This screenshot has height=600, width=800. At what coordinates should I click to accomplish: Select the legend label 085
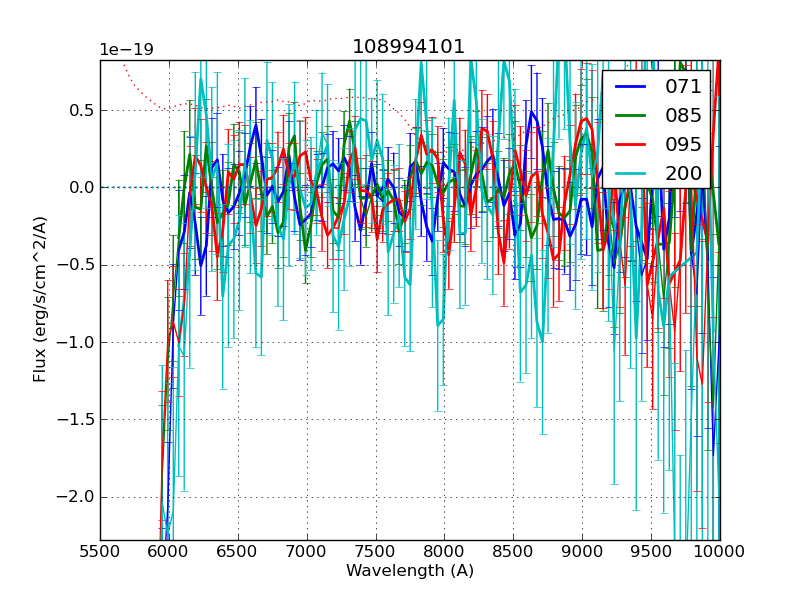683,116
